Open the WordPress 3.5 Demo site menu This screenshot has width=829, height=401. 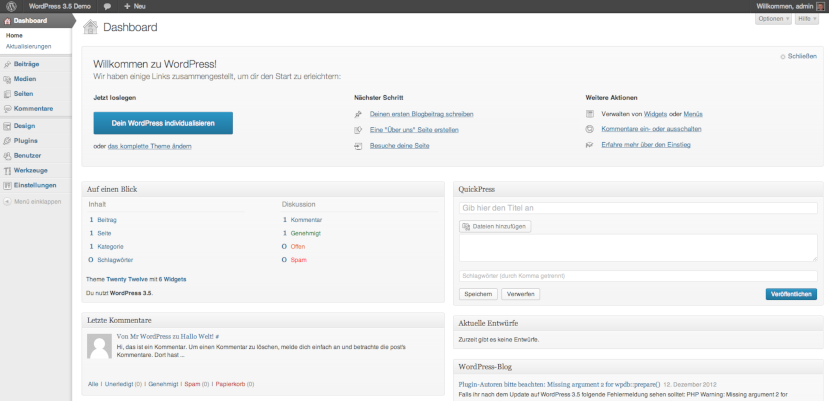[x=60, y=6]
